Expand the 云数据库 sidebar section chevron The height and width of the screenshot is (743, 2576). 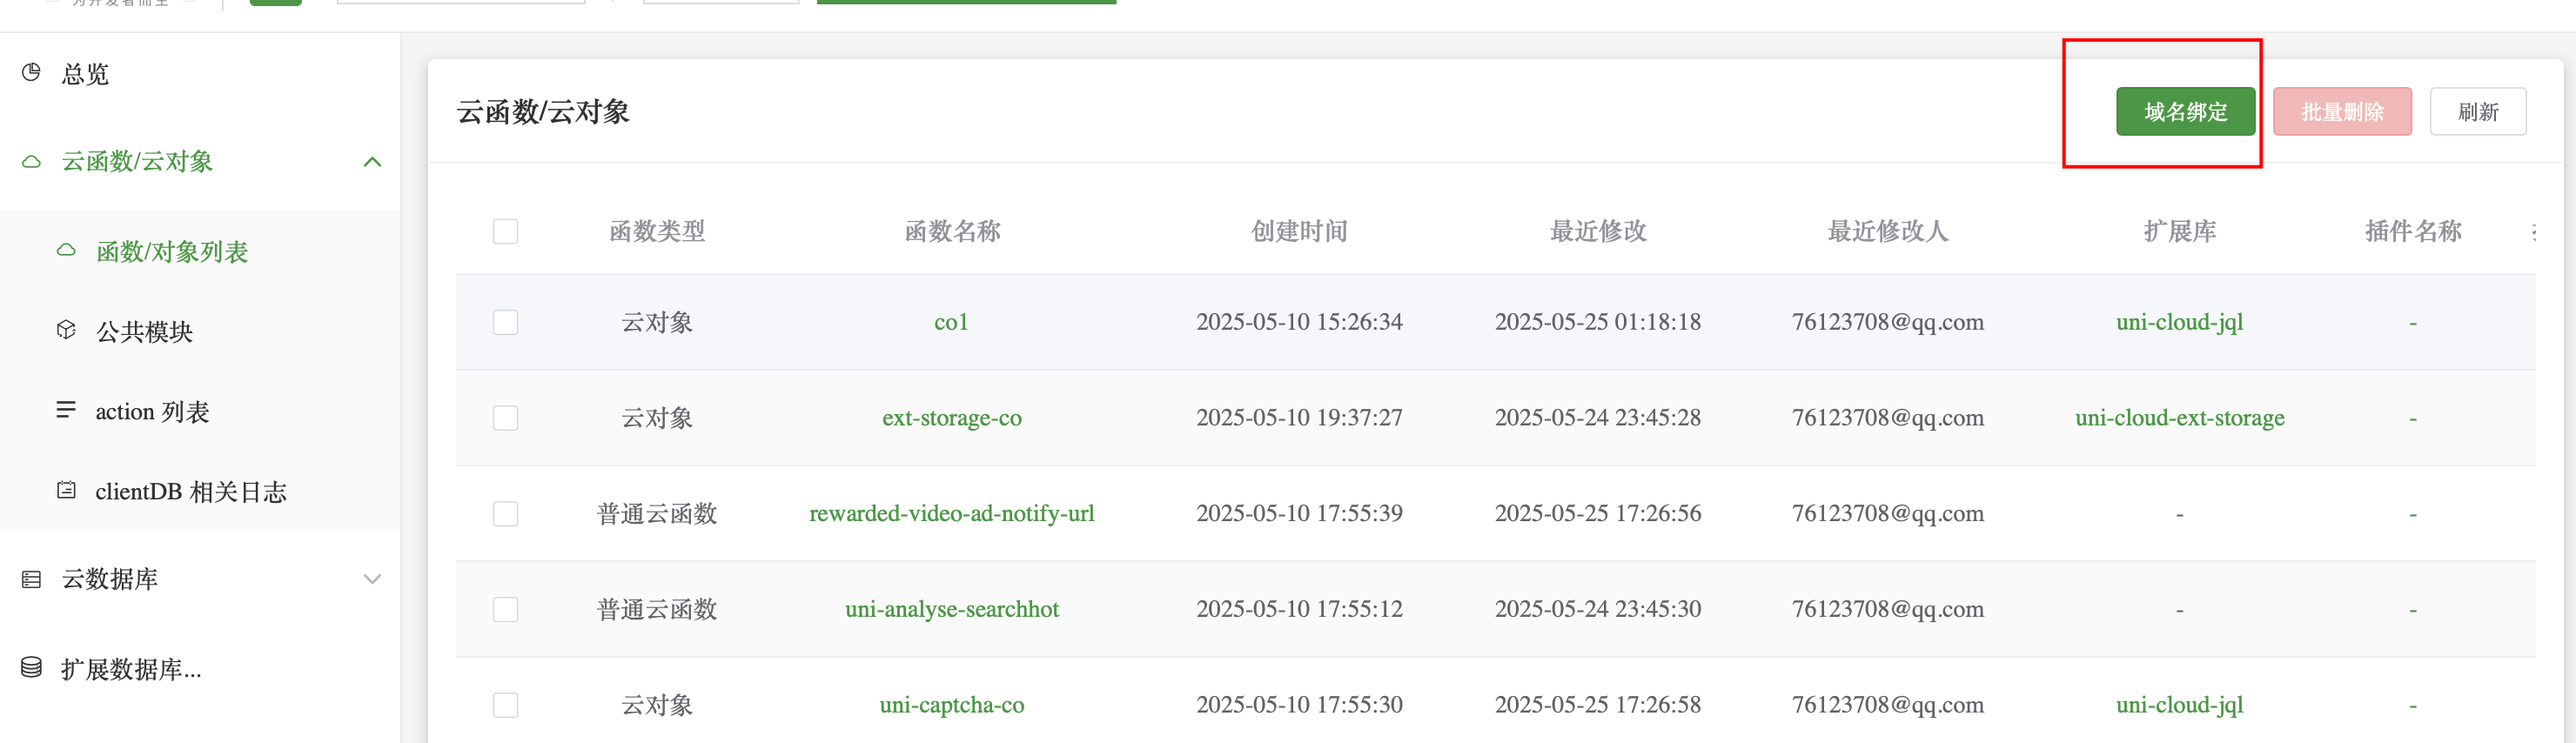point(372,579)
